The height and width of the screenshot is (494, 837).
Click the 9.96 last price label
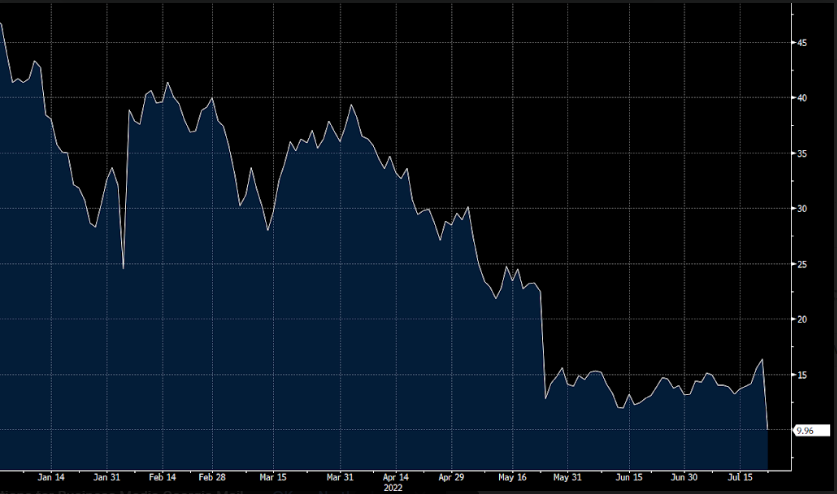[x=806, y=430]
